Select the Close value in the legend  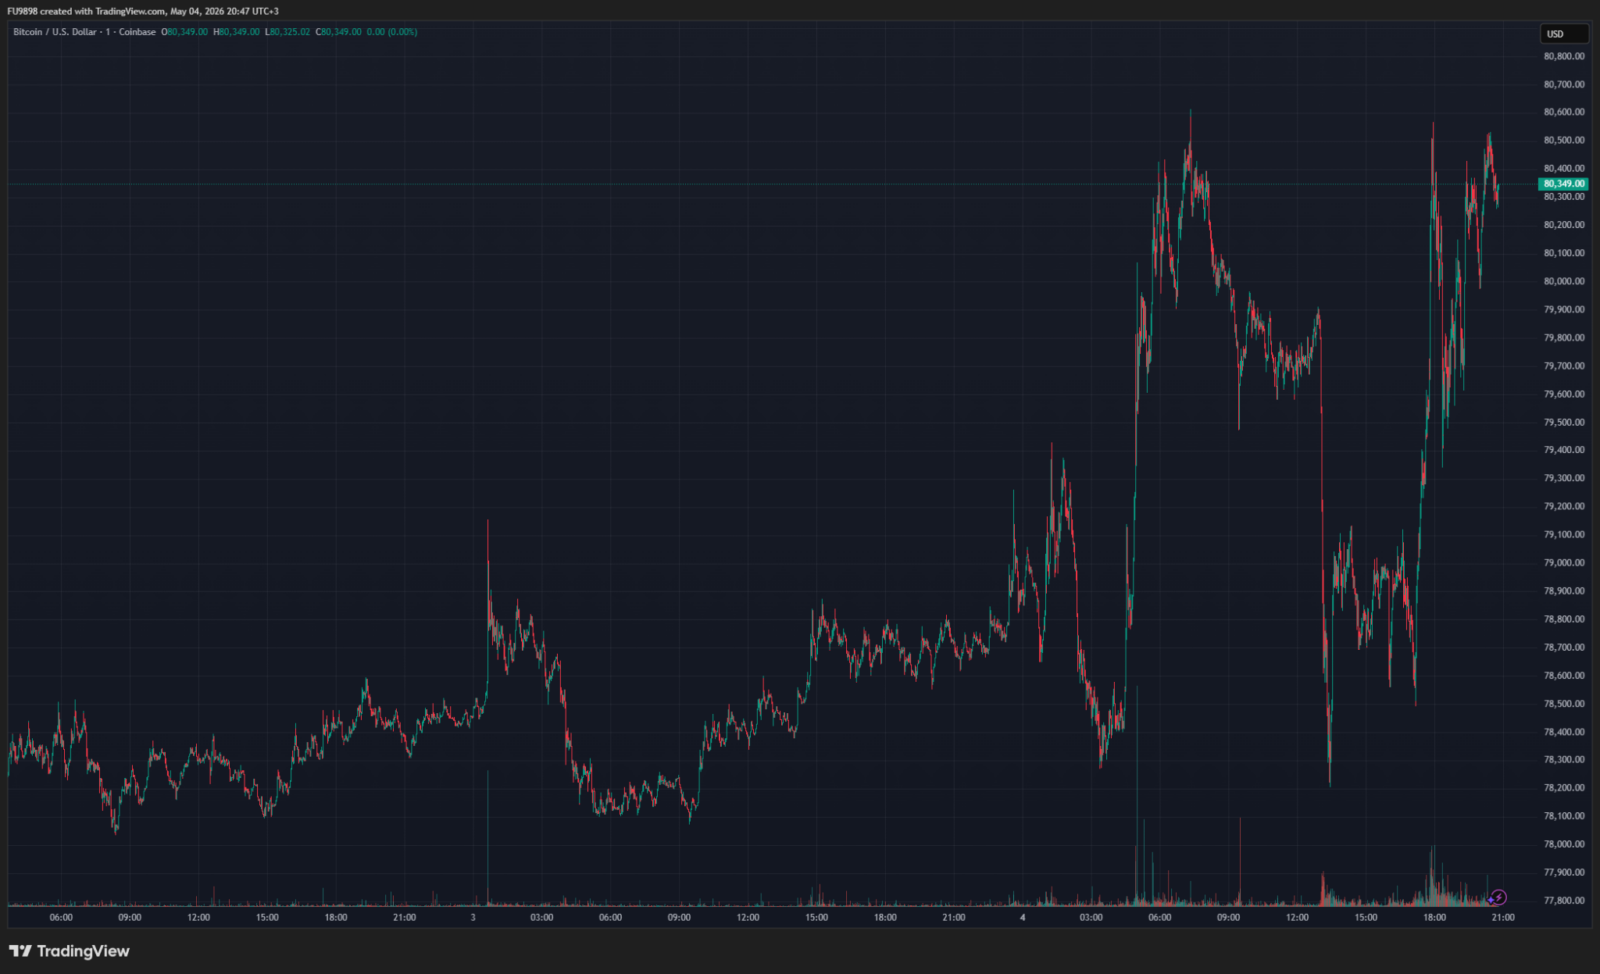339,32
